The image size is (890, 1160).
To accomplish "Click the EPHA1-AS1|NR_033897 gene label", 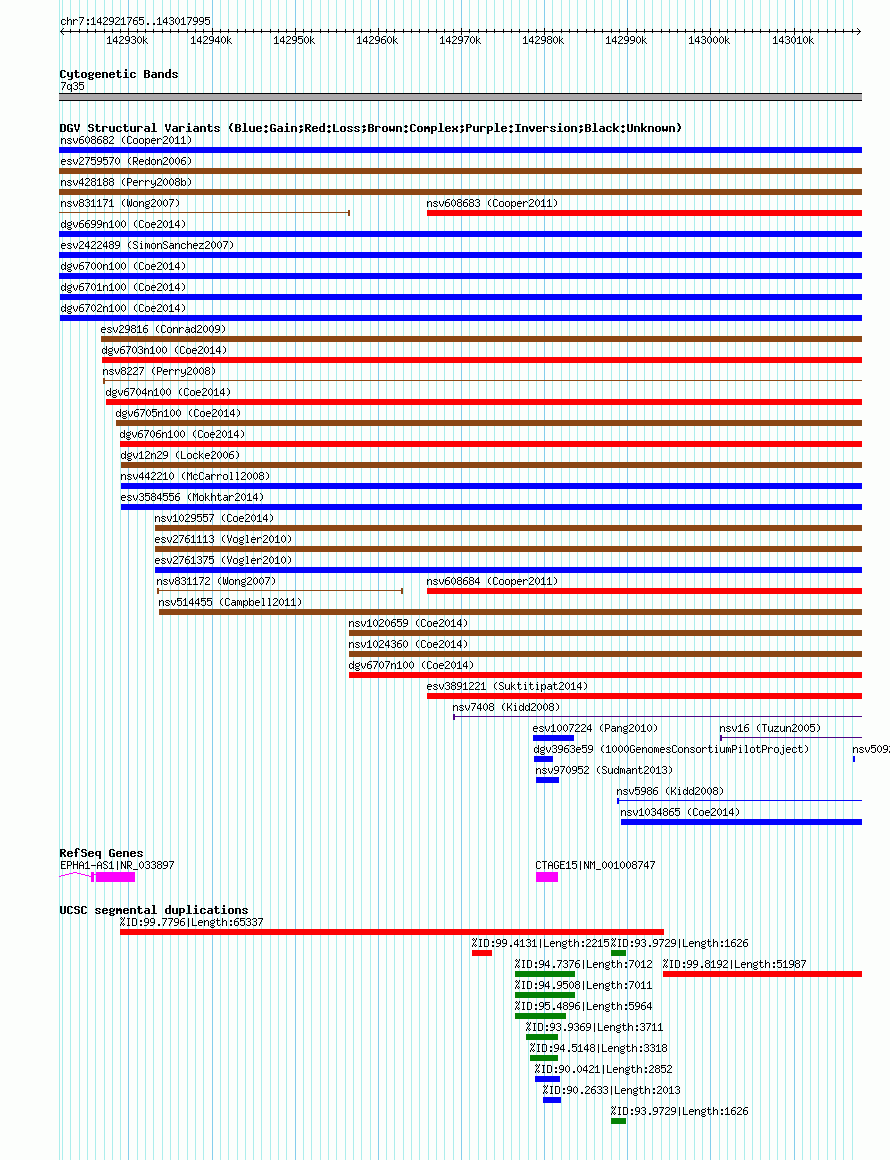I will tap(117, 865).
